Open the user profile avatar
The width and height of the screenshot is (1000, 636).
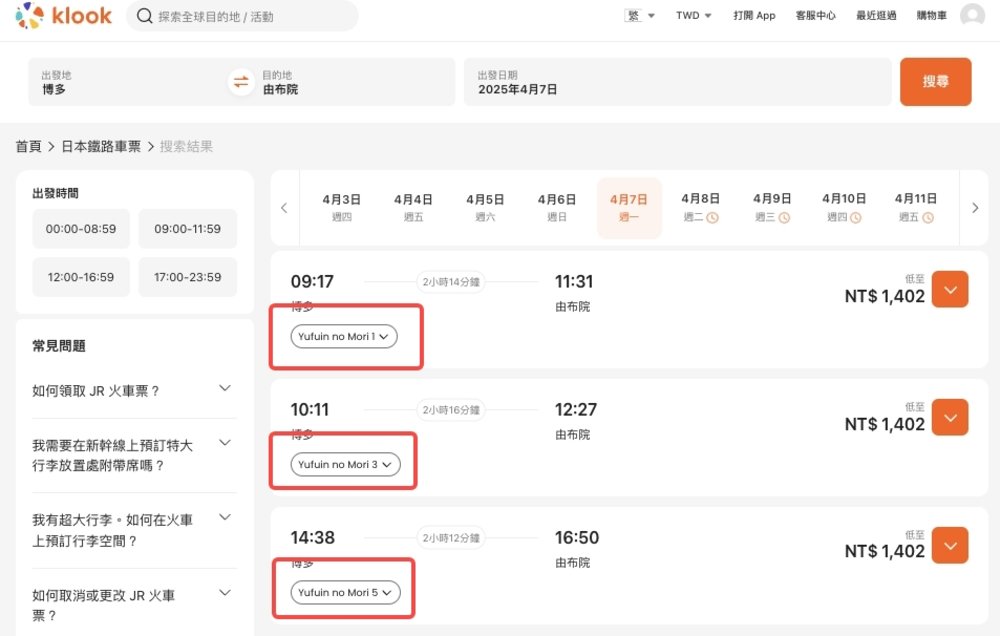tap(971, 16)
